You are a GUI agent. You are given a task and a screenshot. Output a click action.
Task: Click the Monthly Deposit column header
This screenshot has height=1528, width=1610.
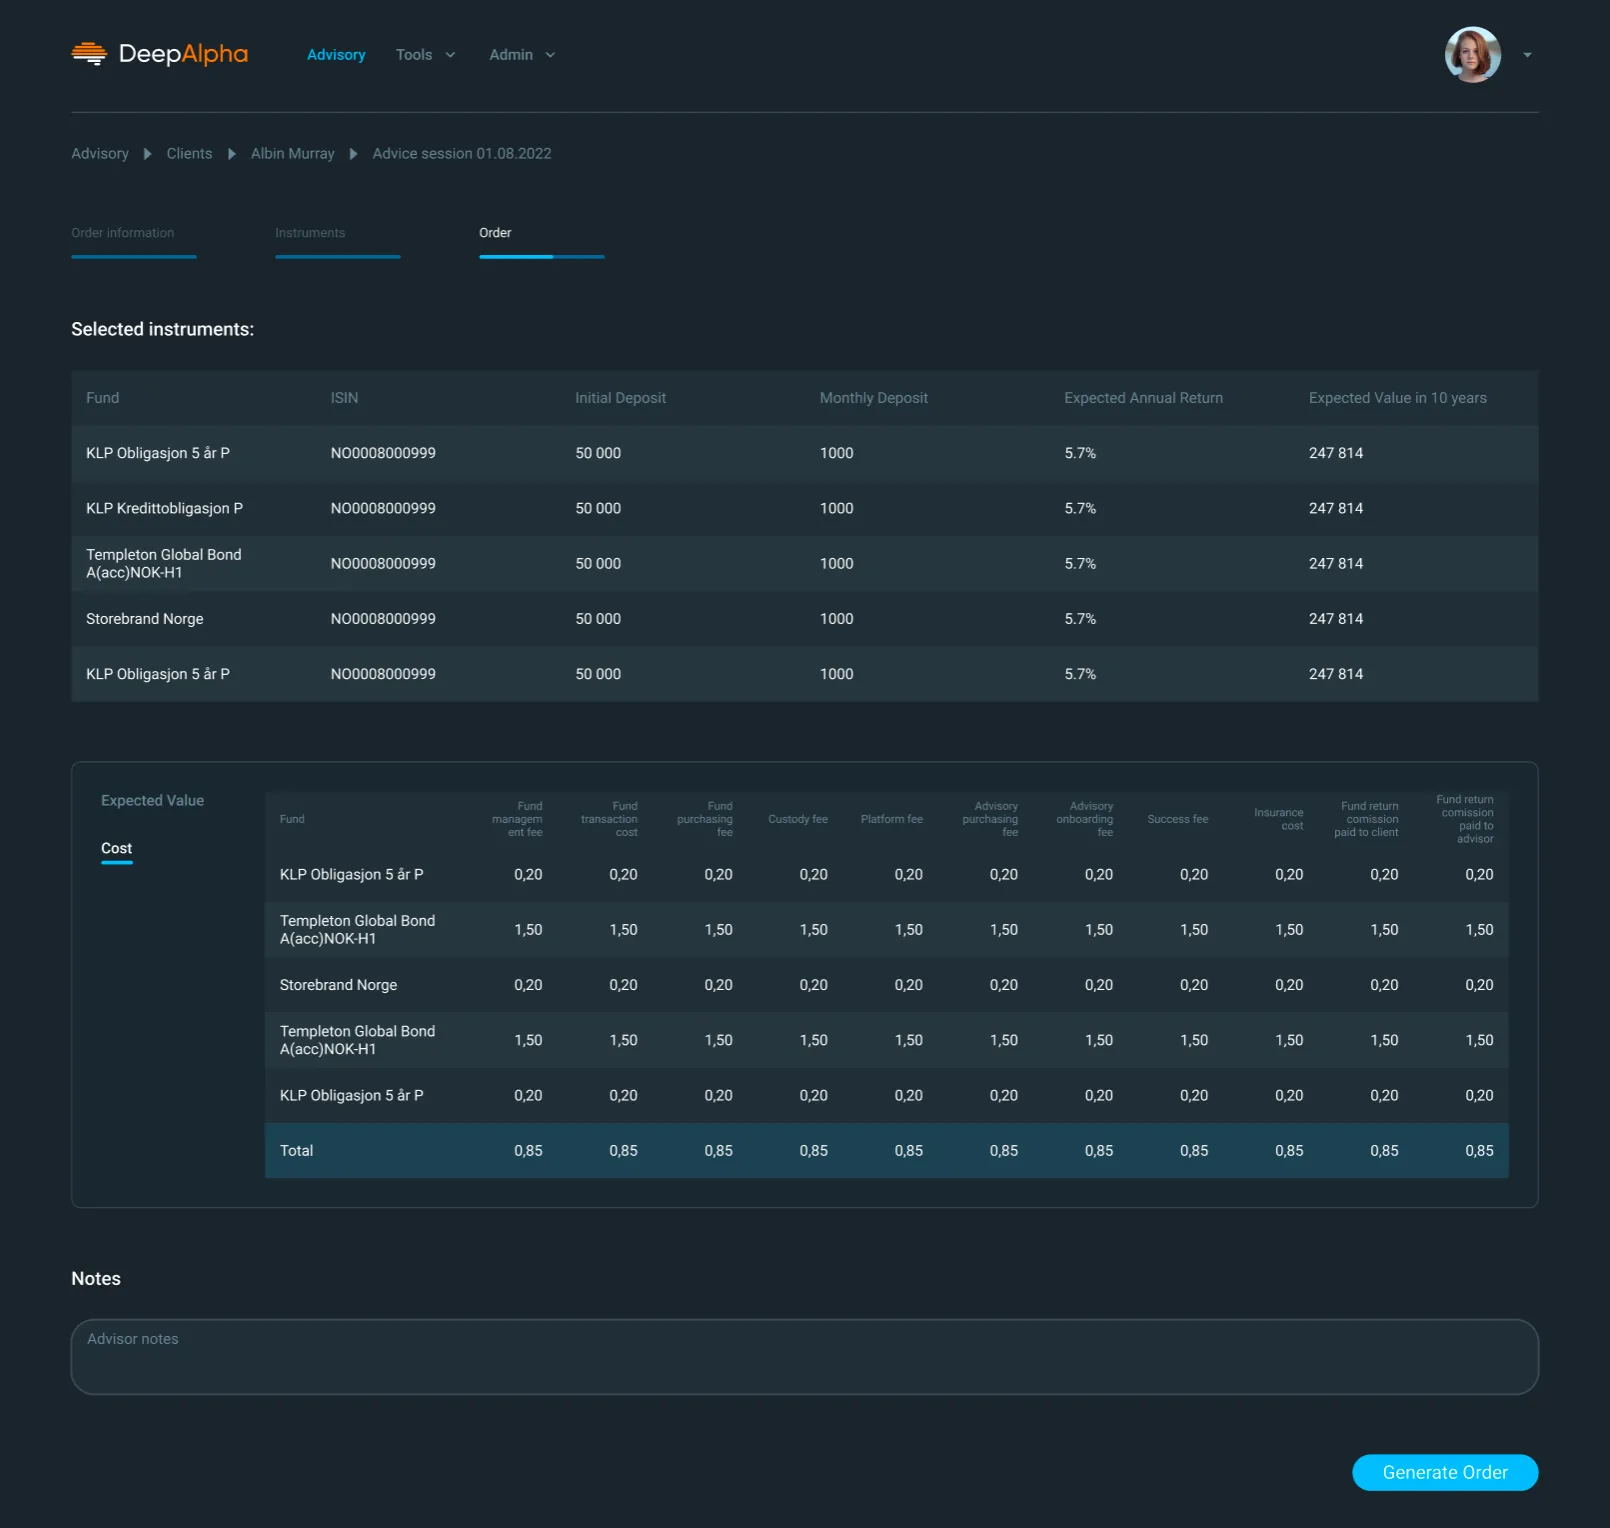[x=874, y=398]
